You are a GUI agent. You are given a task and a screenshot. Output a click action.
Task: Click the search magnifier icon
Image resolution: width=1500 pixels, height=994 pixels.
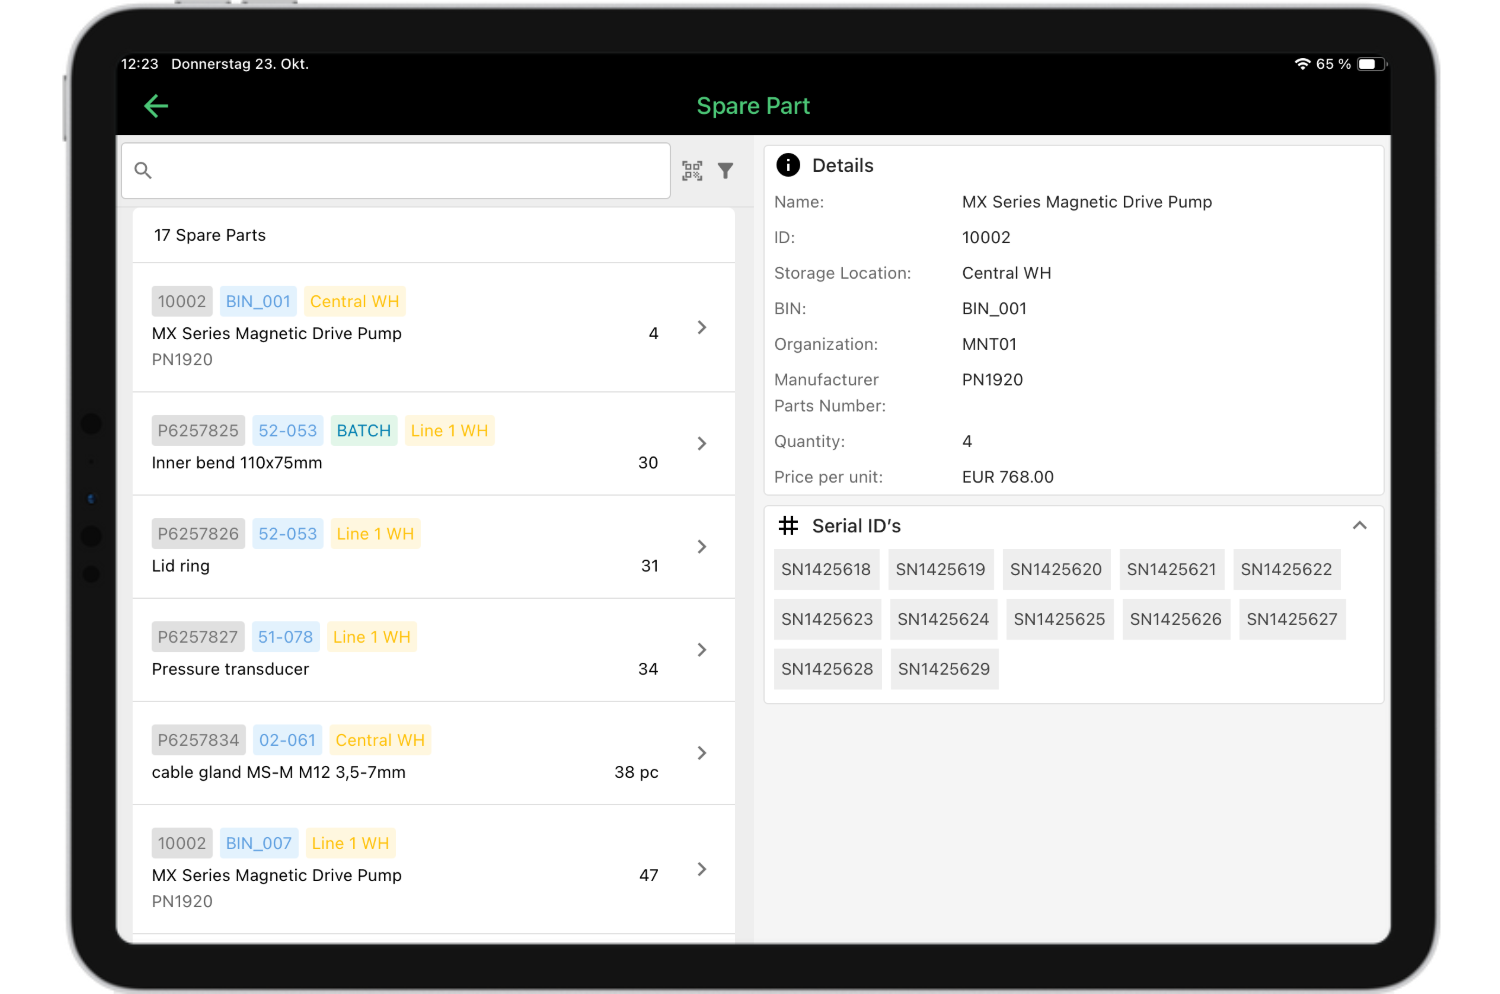coord(143,170)
